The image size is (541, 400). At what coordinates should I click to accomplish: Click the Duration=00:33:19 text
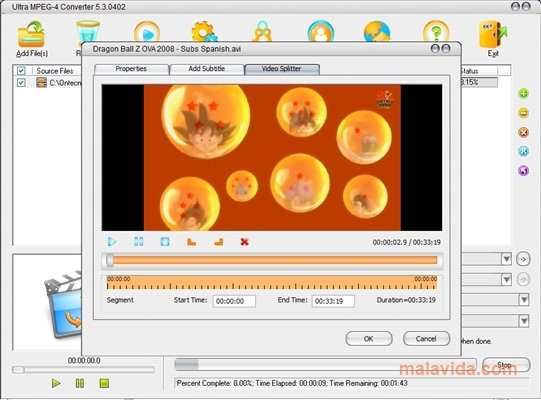coord(406,300)
